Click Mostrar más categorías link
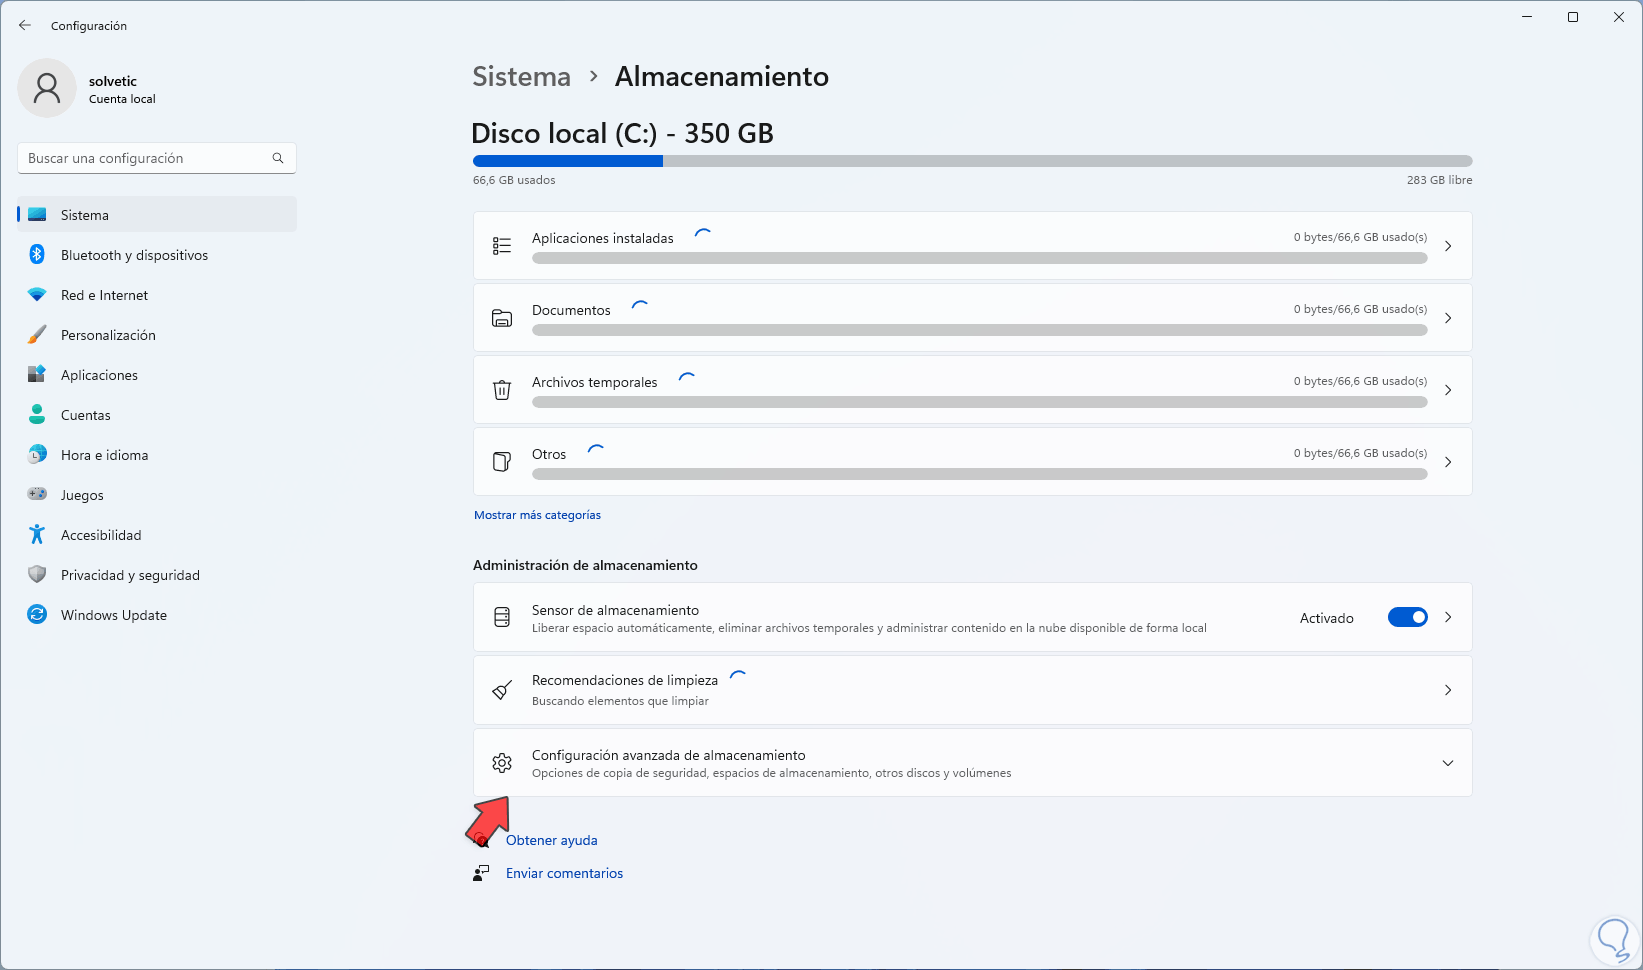This screenshot has height=970, width=1643. (x=537, y=515)
